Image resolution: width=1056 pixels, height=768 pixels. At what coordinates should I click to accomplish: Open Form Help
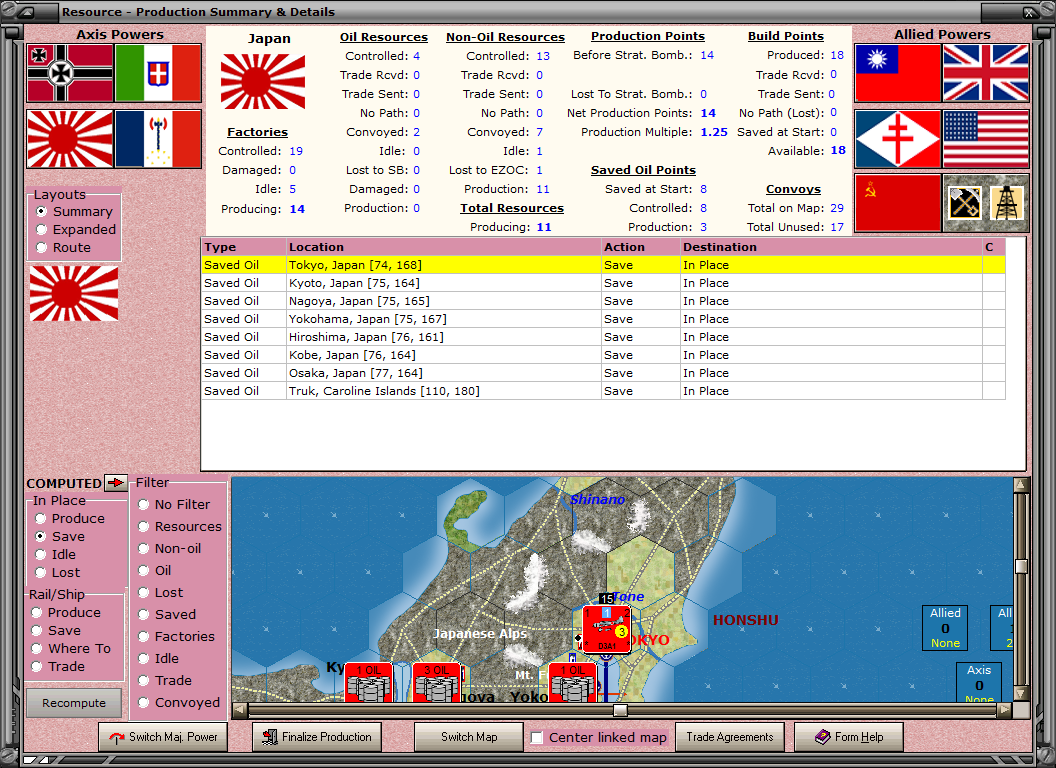849,737
